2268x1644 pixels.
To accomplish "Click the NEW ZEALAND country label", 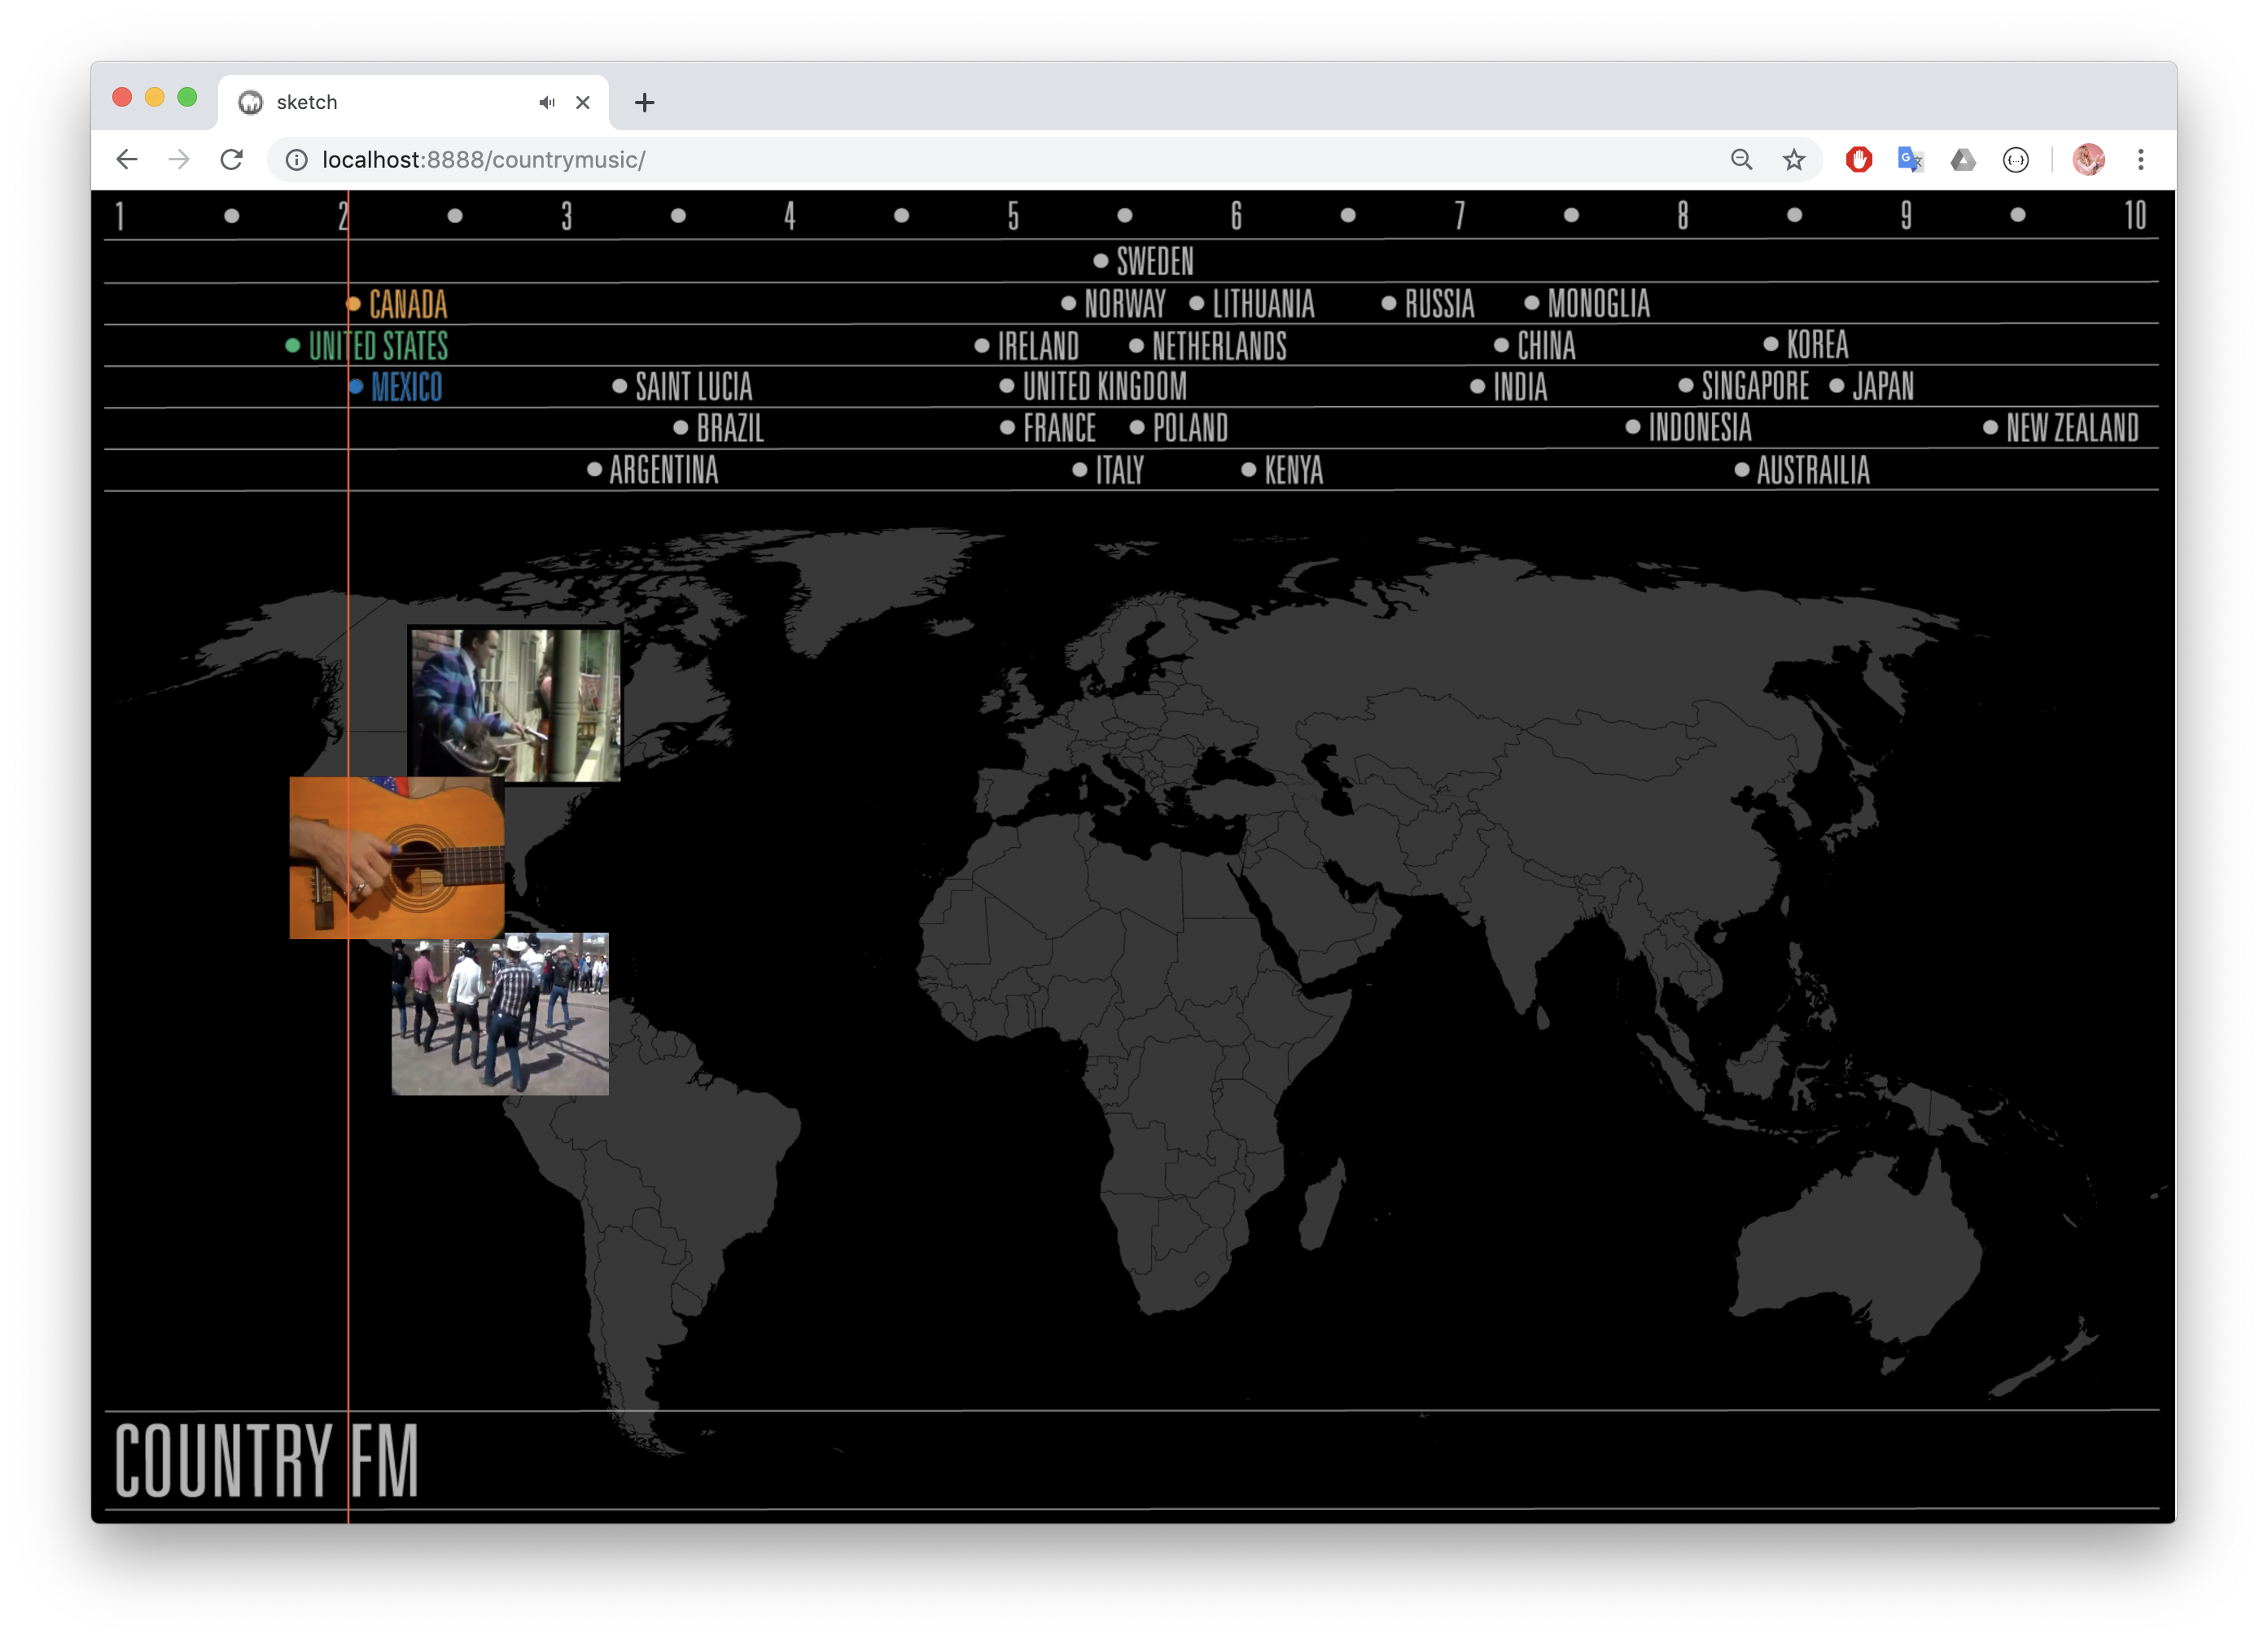I will [x=2072, y=428].
